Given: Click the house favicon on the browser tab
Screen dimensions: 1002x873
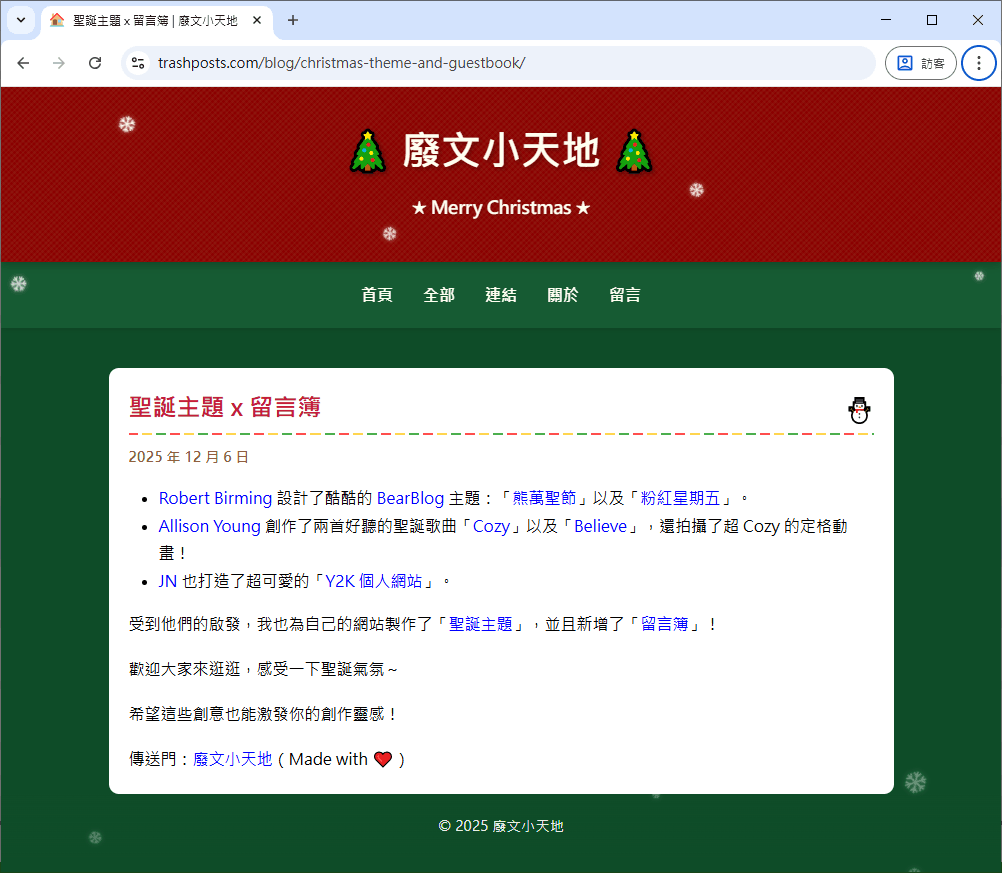Looking at the screenshot, I should 55,20.
